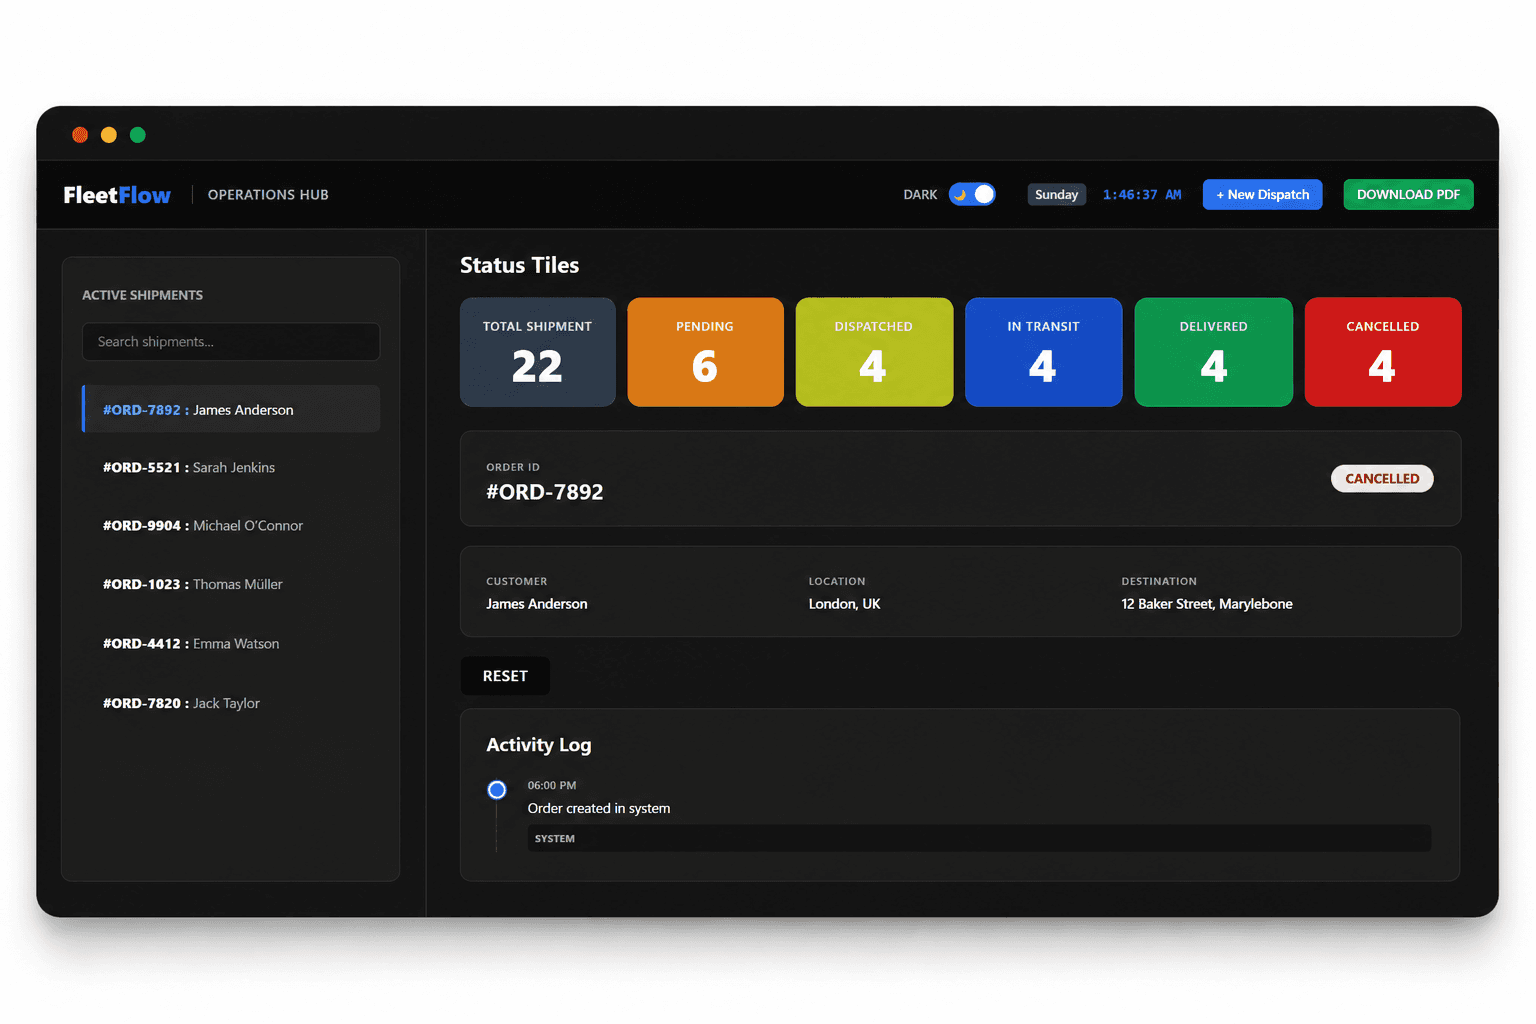Click the Sunday day label

pos(1056,194)
